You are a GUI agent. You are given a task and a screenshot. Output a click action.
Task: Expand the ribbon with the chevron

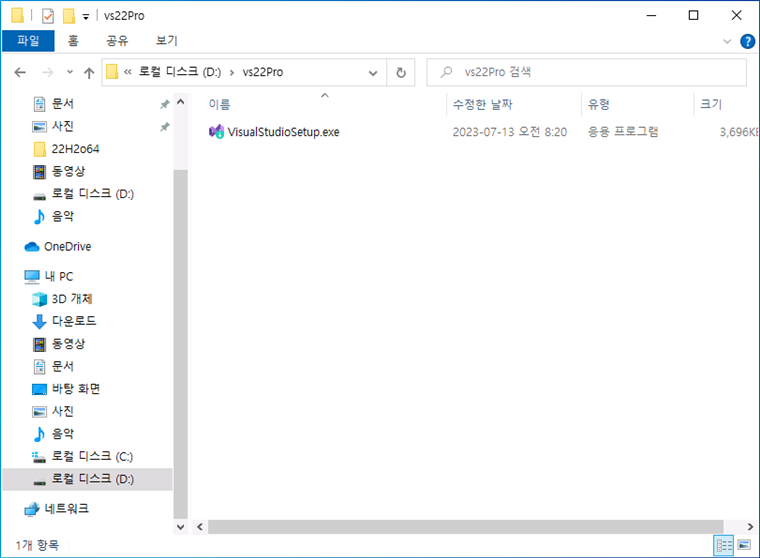click(727, 41)
